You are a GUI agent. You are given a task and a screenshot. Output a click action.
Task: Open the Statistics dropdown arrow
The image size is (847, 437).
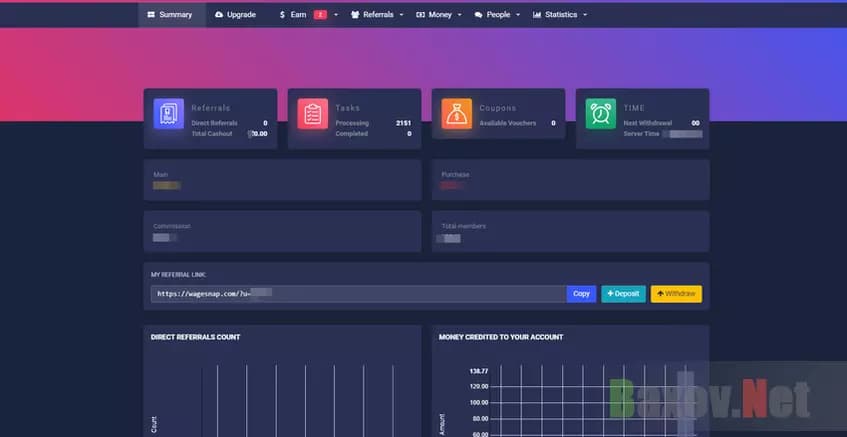[x=585, y=15]
